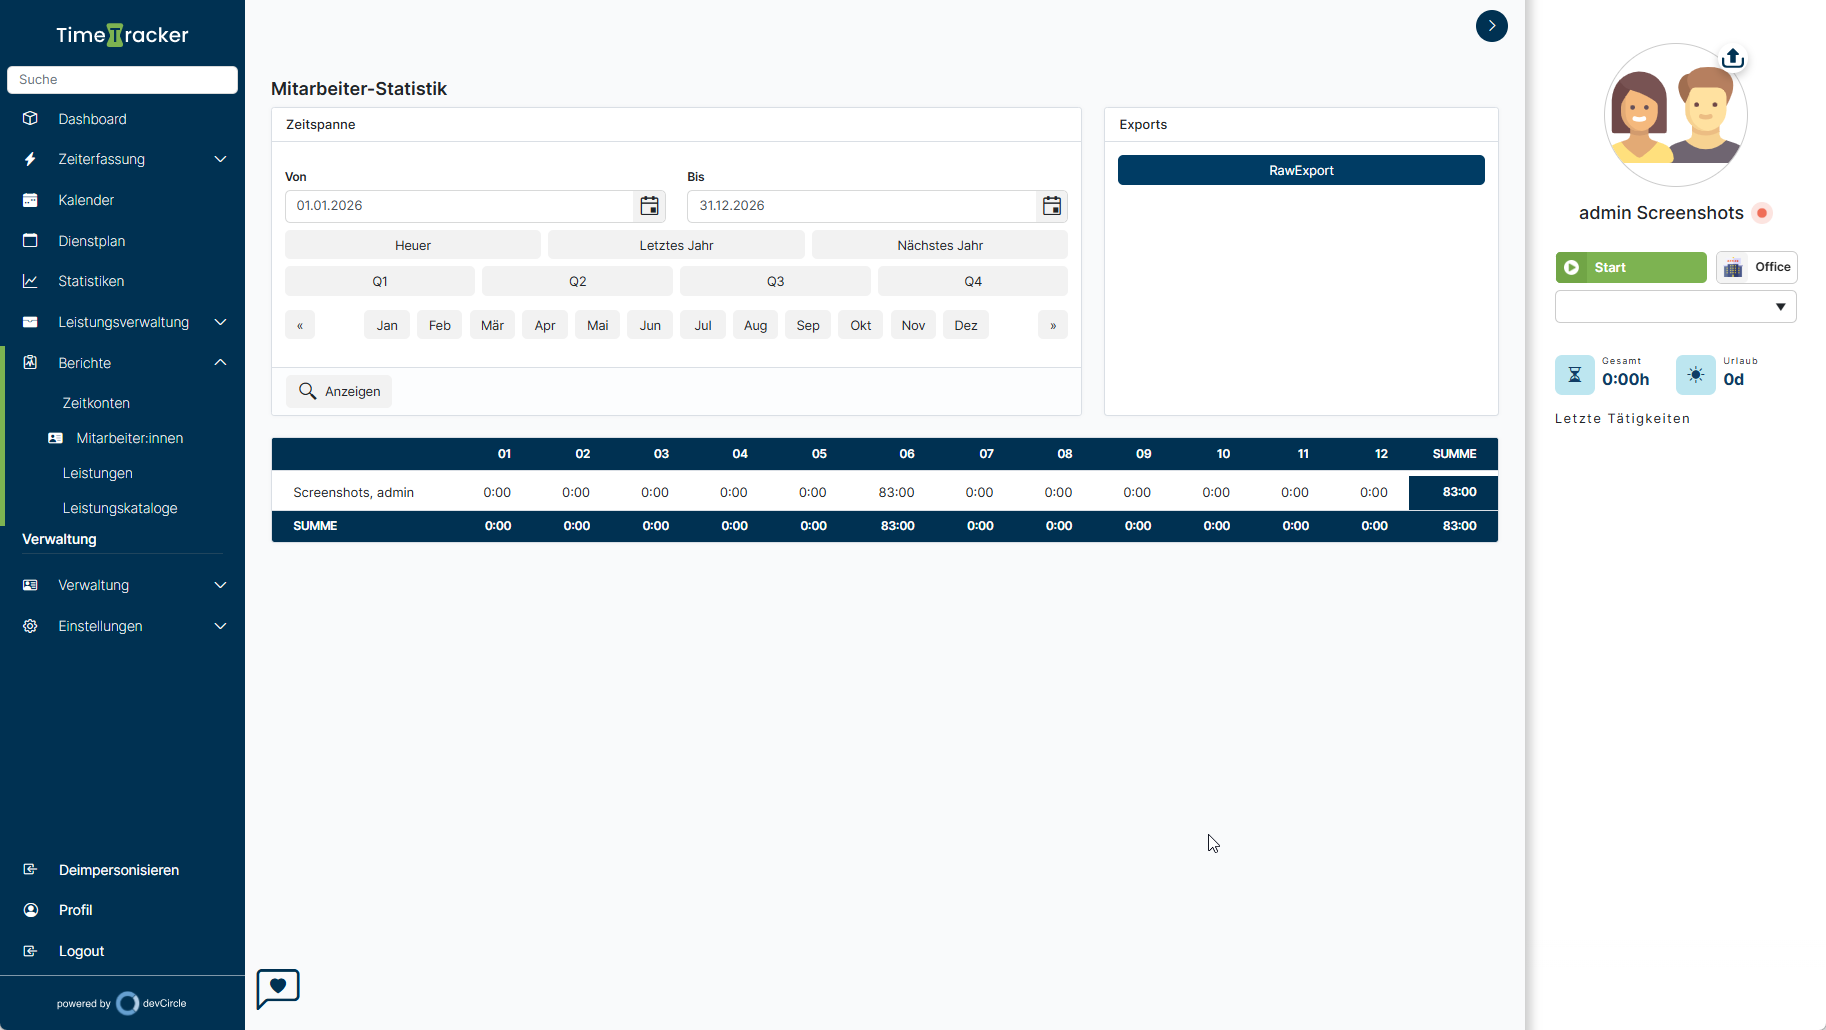Click the Dashboard cube icon
The width and height of the screenshot is (1826, 1030).
point(30,118)
